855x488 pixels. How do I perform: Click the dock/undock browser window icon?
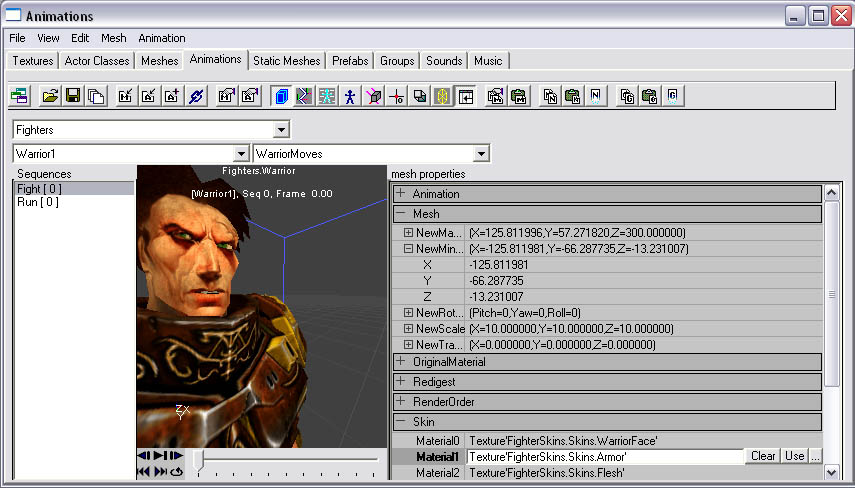pyautogui.click(x=20, y=96)
